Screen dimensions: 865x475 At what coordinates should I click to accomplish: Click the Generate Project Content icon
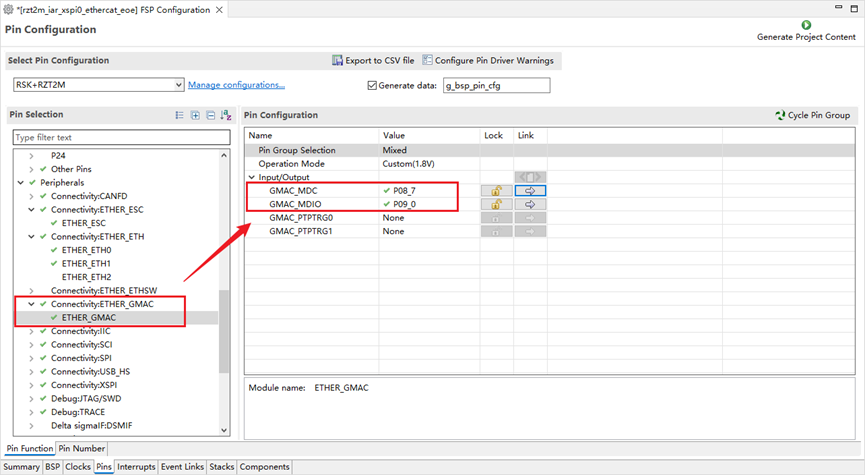(806, 25)
